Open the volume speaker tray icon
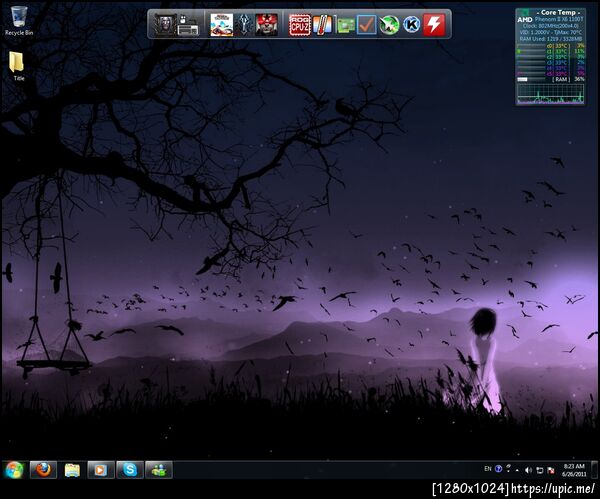This screenshot has height=499, width=600. coord(528,470)
